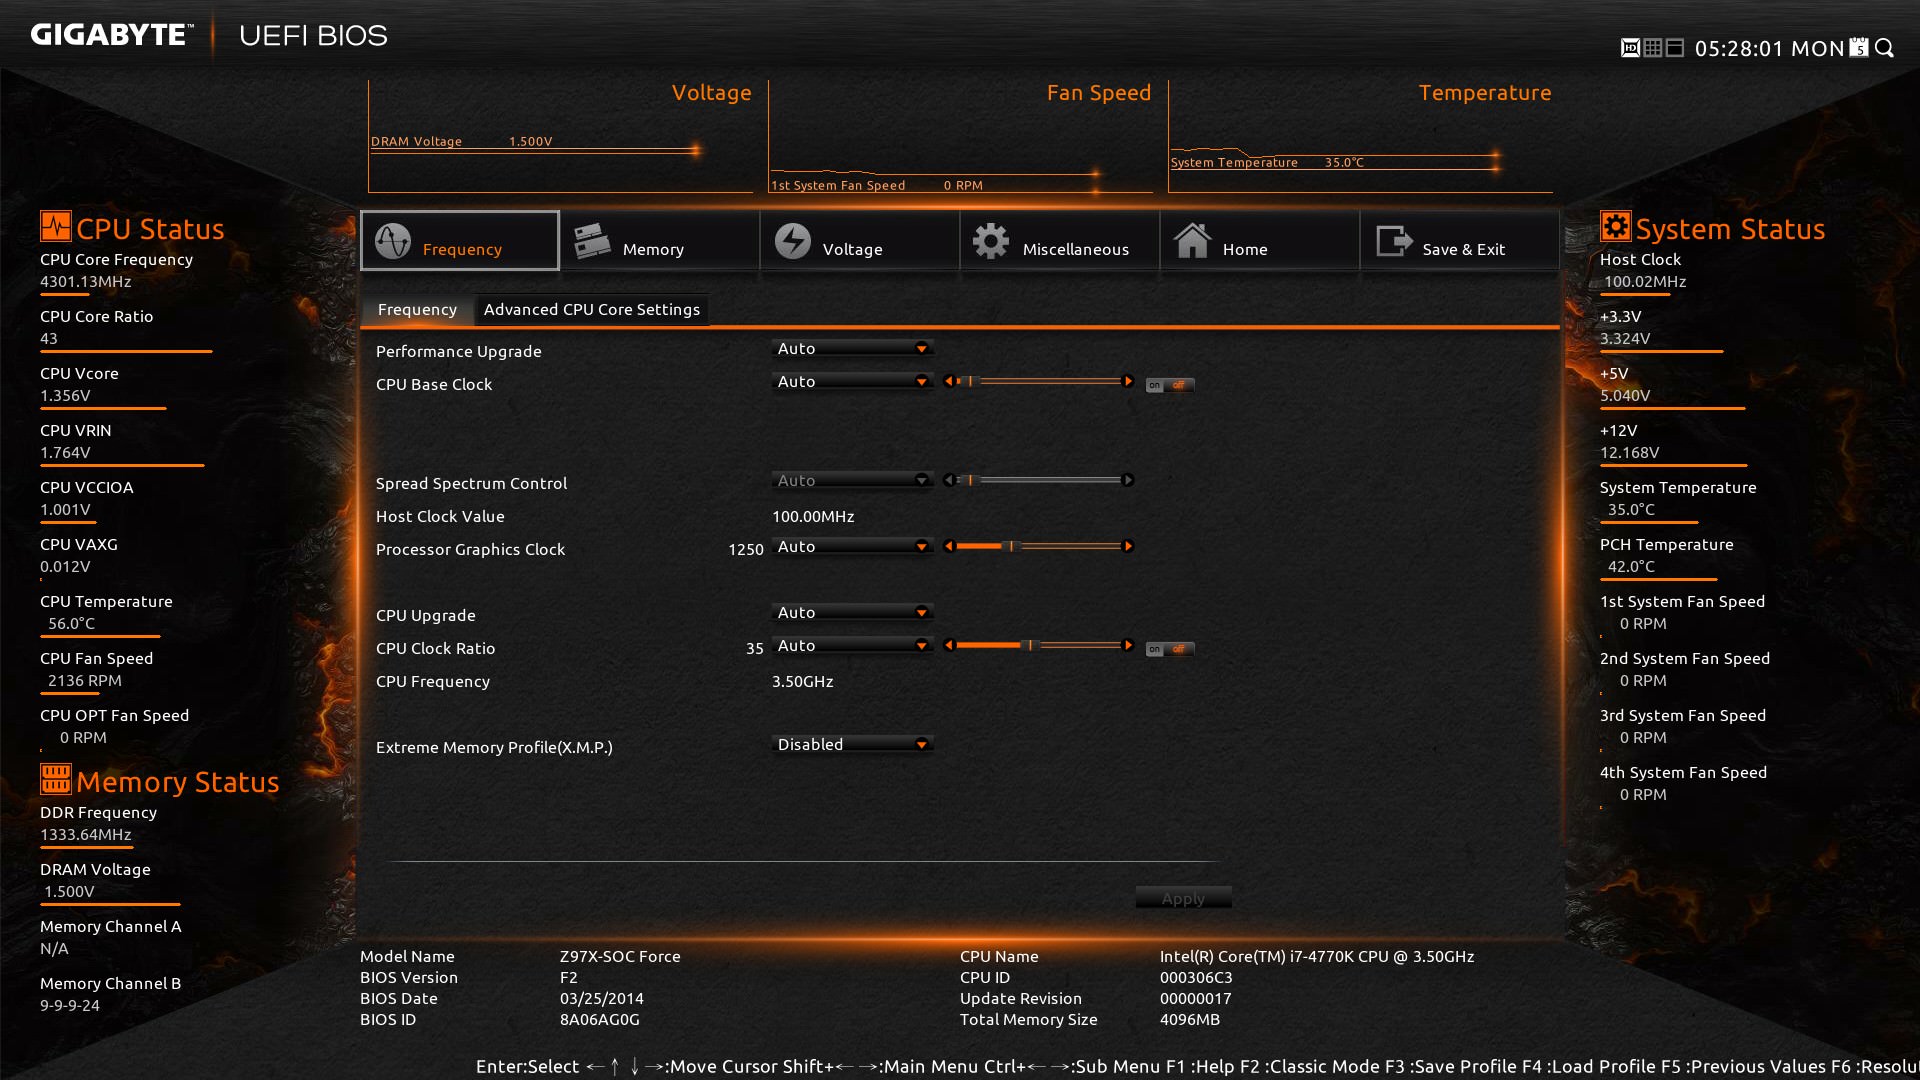
Task: Click left arrow of Processor Graphics Clock slider
Action: click(949, 546)
